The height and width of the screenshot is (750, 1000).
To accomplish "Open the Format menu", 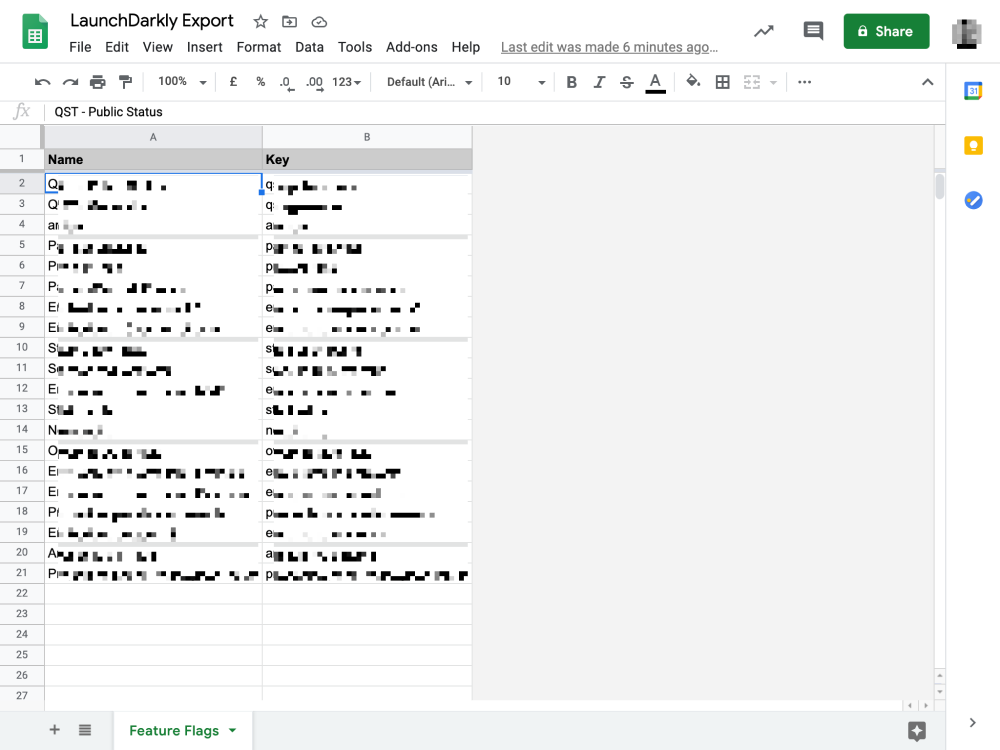I will point(259,47).
